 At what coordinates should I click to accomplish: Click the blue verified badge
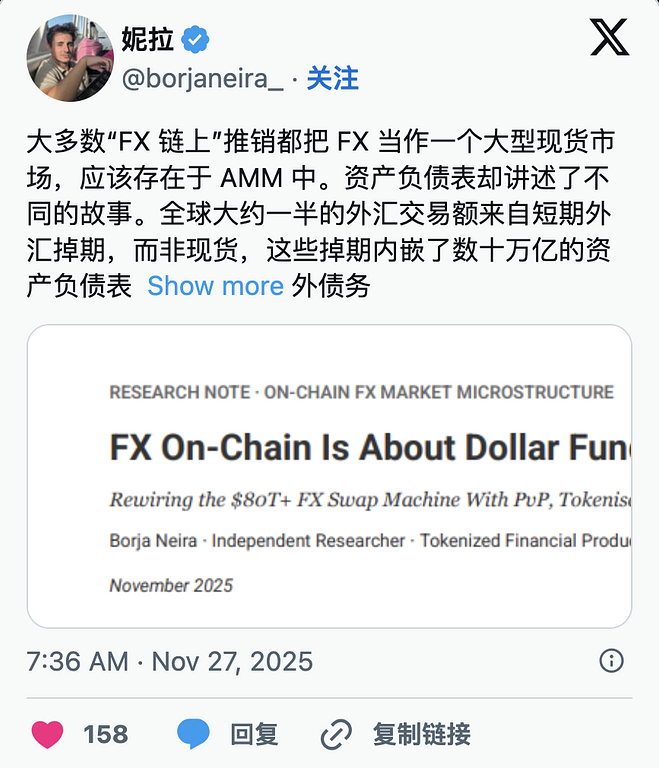pos(198,40)
